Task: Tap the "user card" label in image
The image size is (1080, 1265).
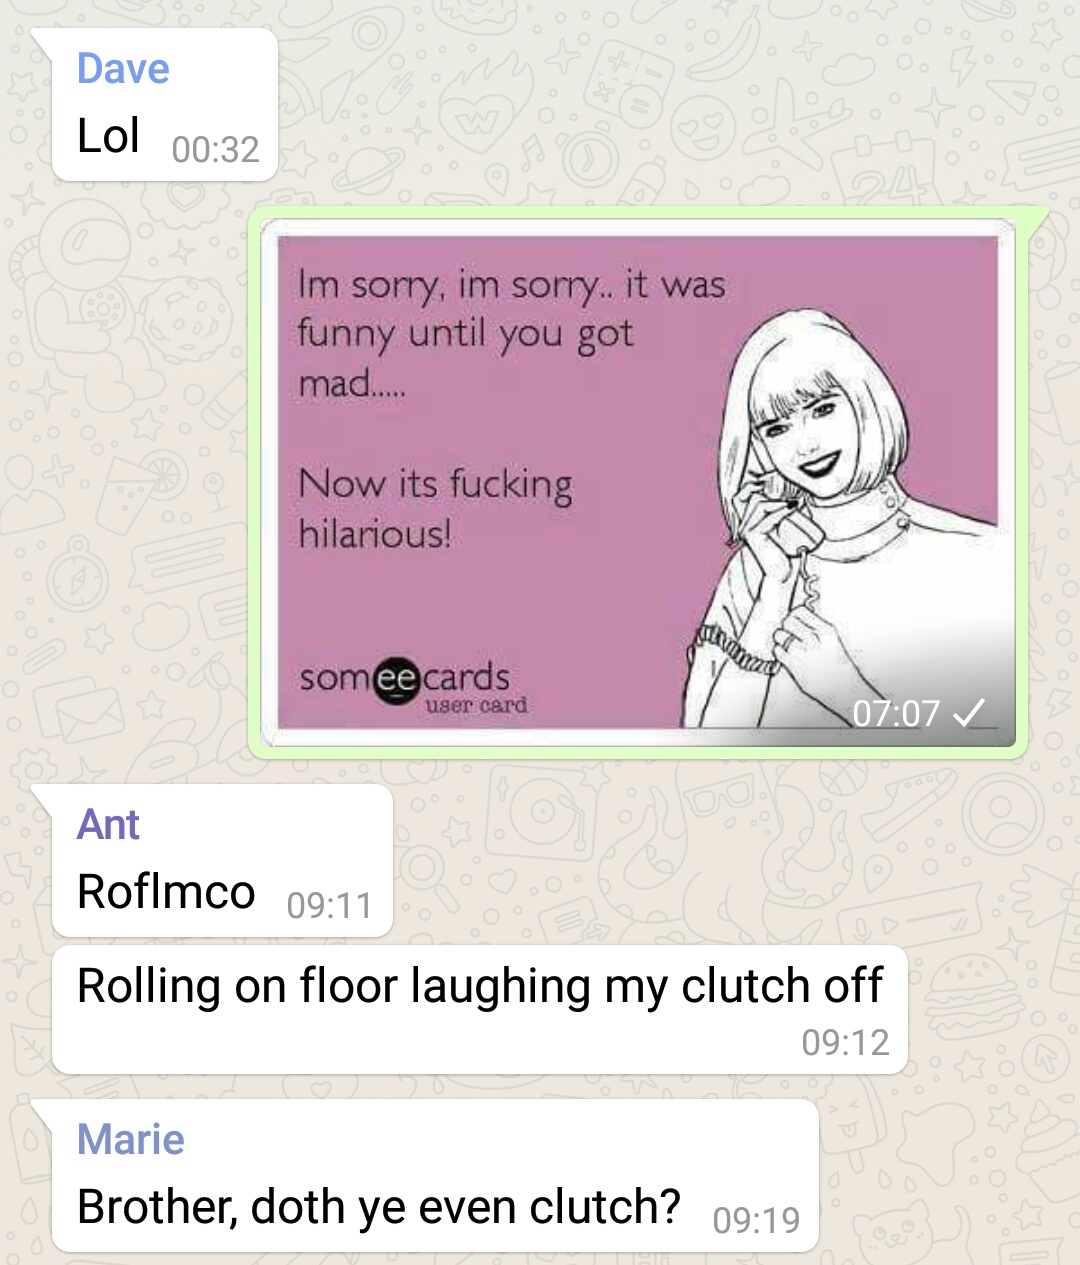Action: pos(476,705)
